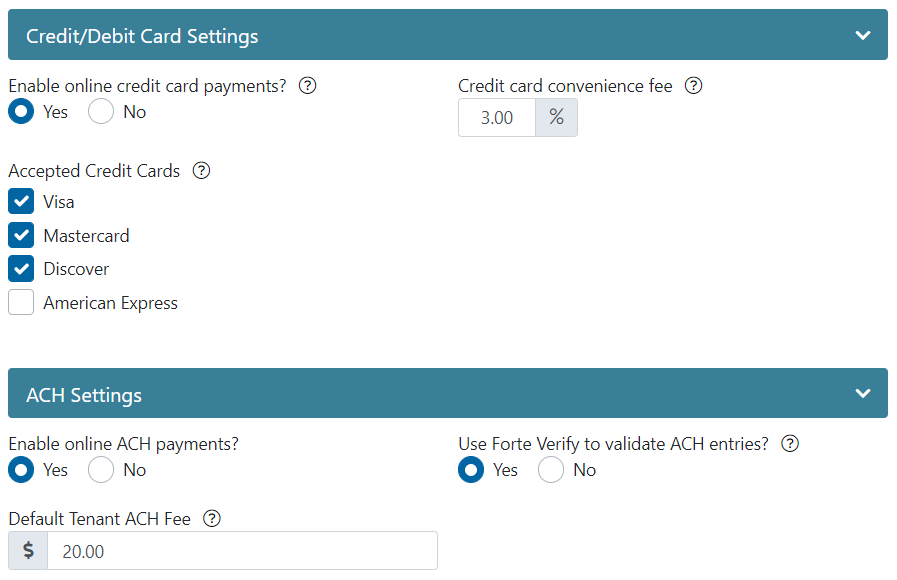Image resolution: width=897 pixels, height=580 pixels.
Task: Uncheck the Mastercard checkbox
Action: pyautogui.click(x=21, y=236)
